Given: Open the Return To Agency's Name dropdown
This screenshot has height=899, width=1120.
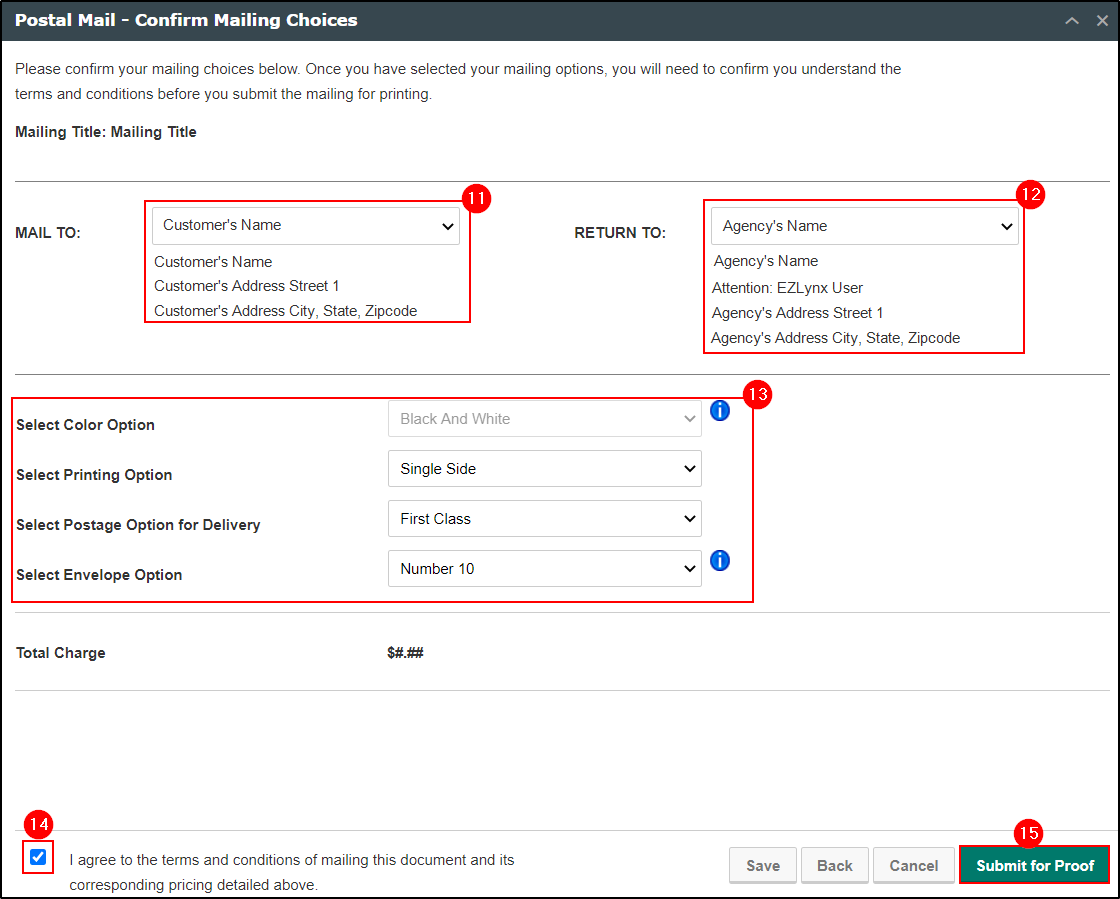Looking at the screenshot, I should [x=864, y=226].
